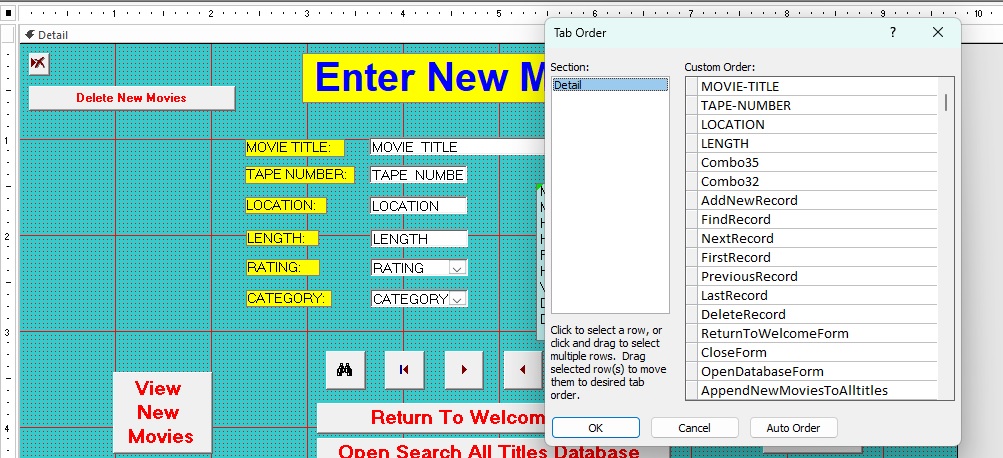The image size is (1003, 458).
Task: Select Detail in the Section list
Action: tap(610, 84)
